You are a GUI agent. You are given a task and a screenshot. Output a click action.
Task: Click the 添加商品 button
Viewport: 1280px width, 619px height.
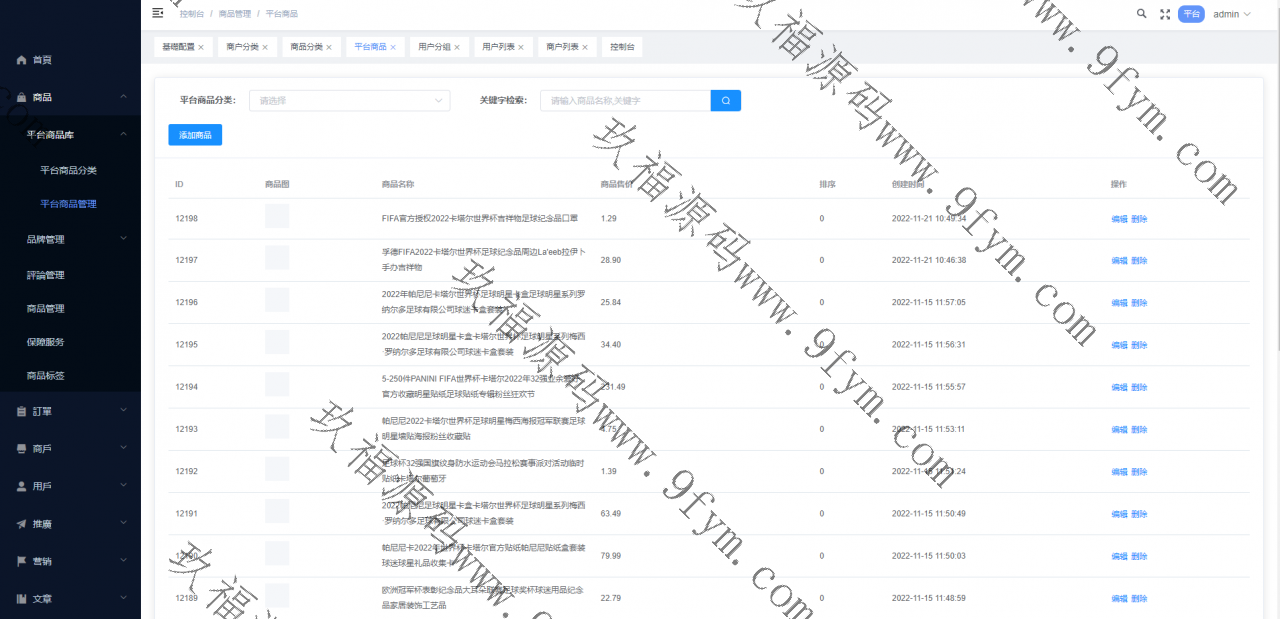pyautogui.click(x=195, y=135)
